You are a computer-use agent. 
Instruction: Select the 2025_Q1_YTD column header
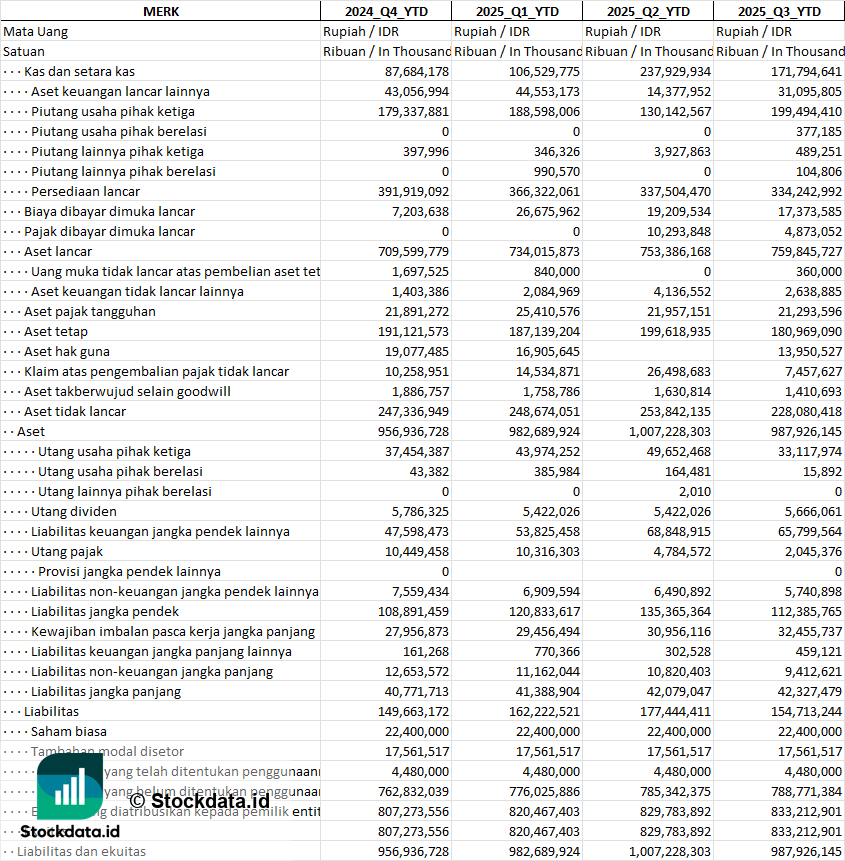(517, 11)
